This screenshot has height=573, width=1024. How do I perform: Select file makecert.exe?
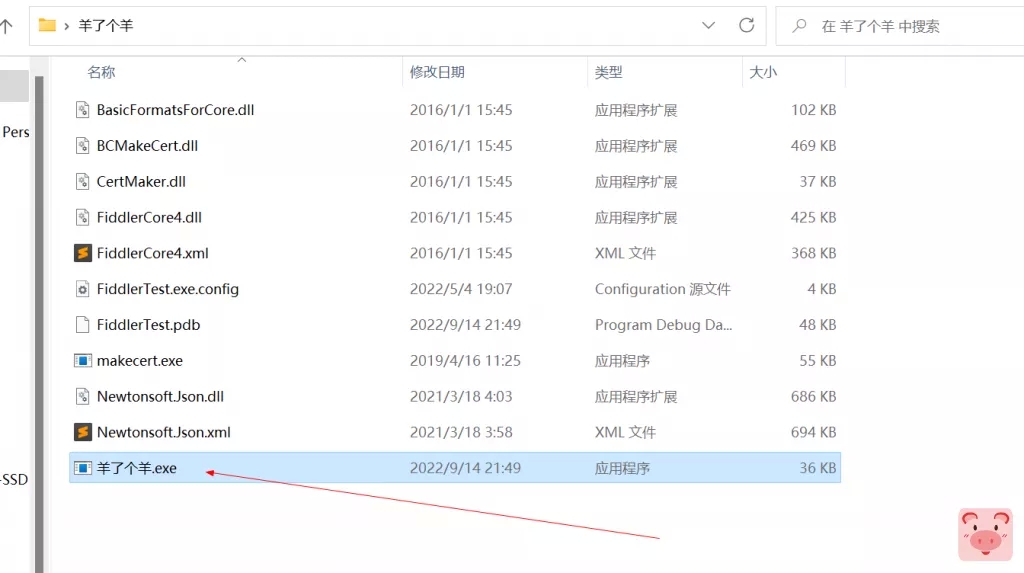tap(140, 361)
